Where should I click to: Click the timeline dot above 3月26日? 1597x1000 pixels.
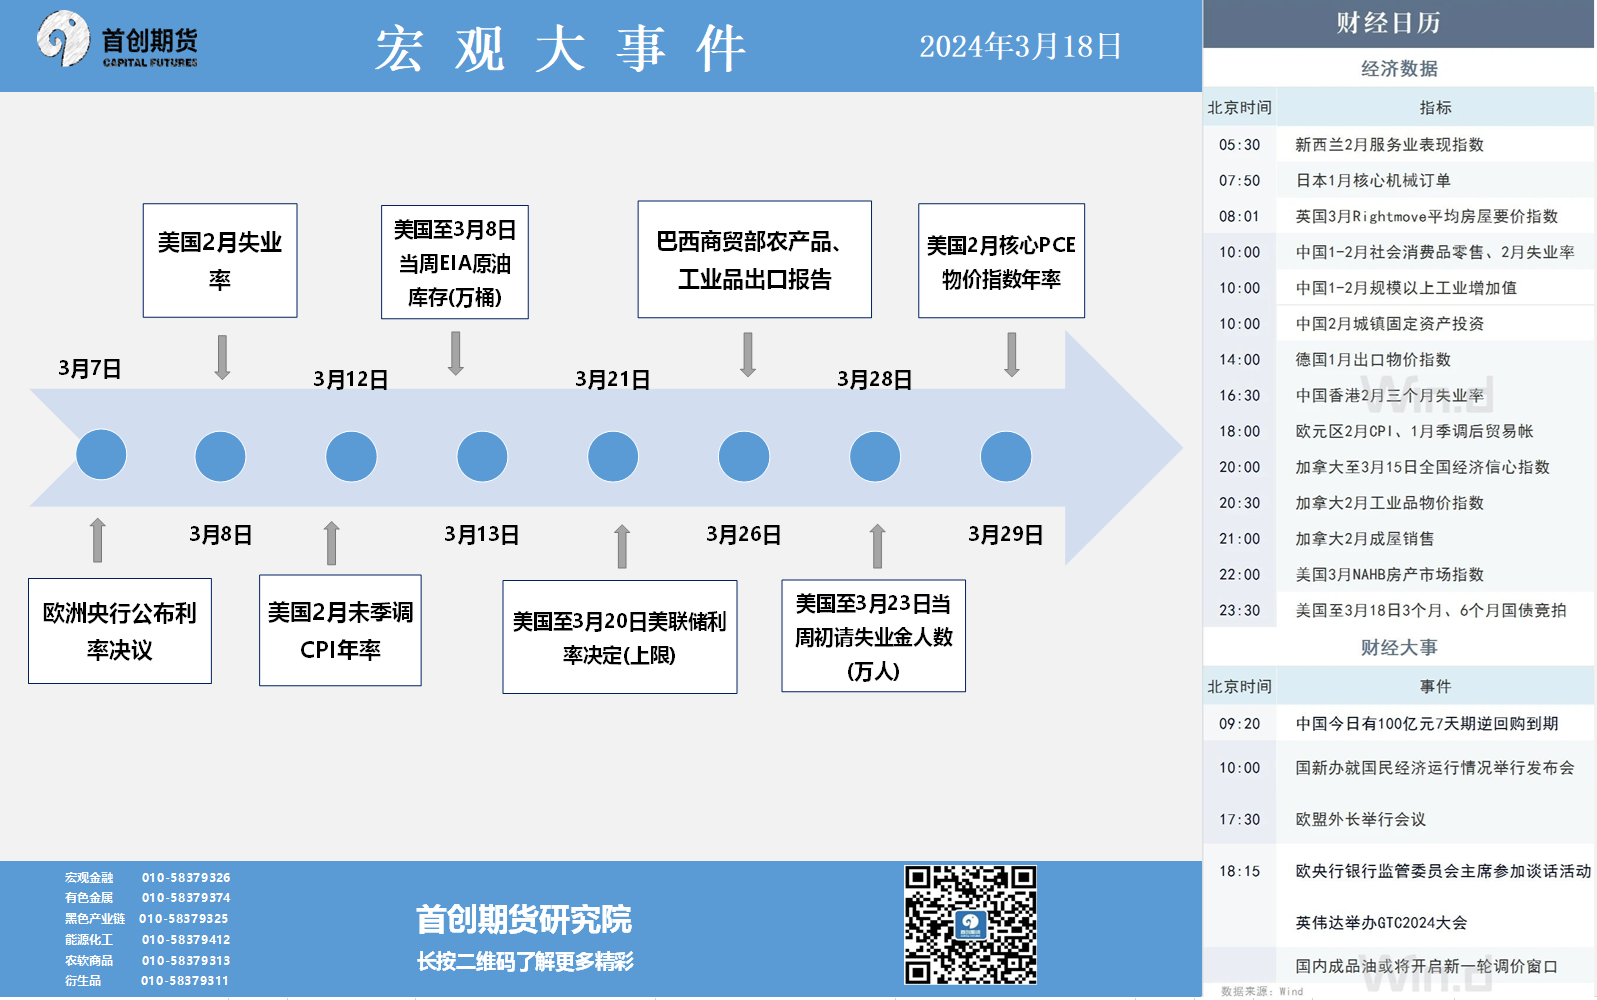744,456
